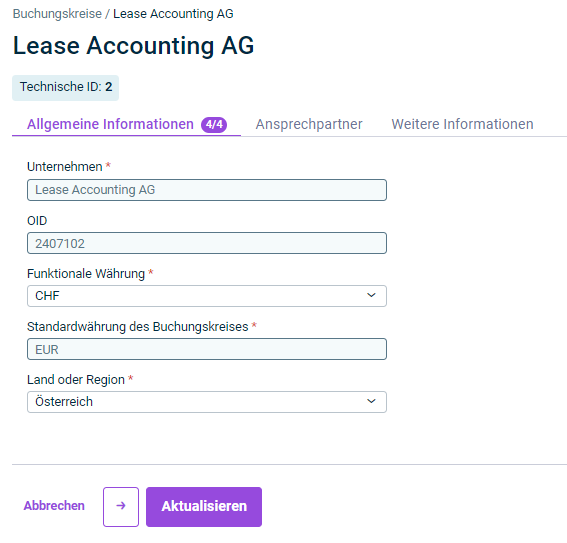The height and width of the screenshot is (543, 567).
Task: Click the right arrow next-step button
Action: (121, 506)
